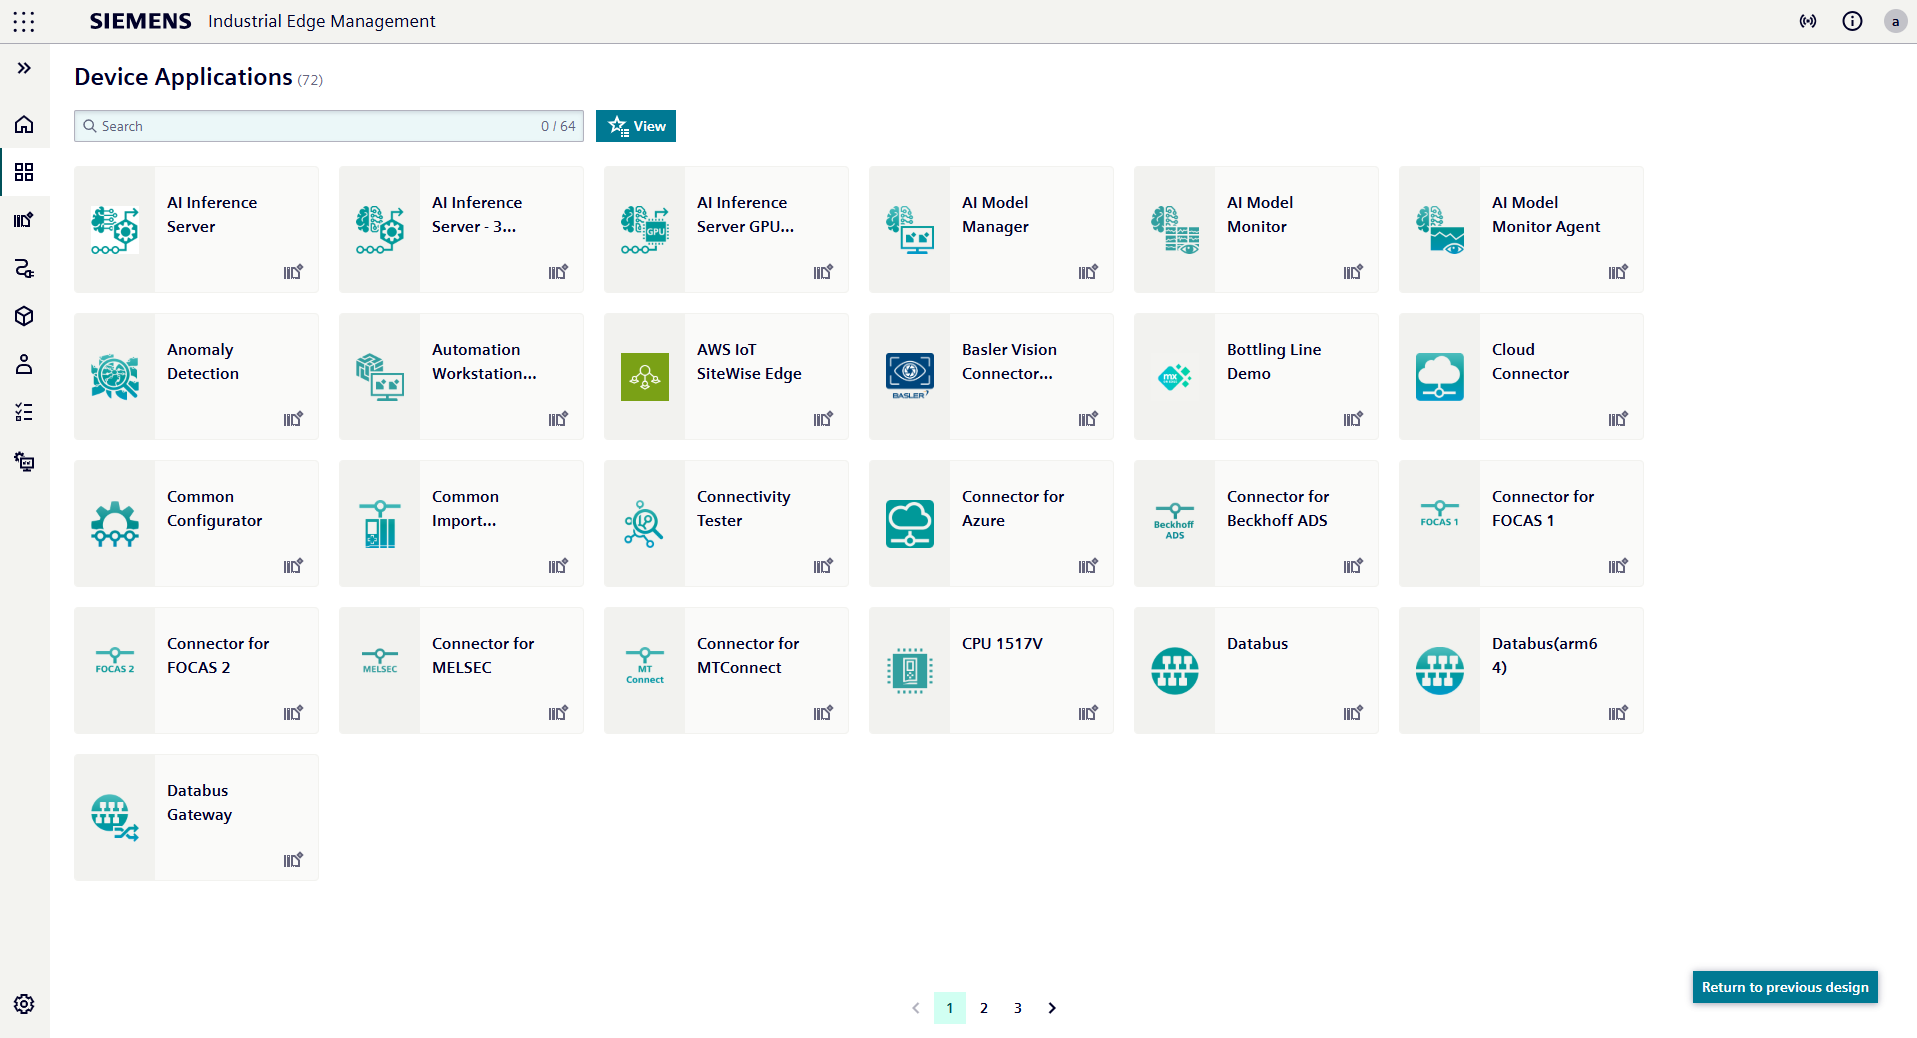Open the information icon in header
This screenshot has height=1038, width=1917.
pos(1852,21)
